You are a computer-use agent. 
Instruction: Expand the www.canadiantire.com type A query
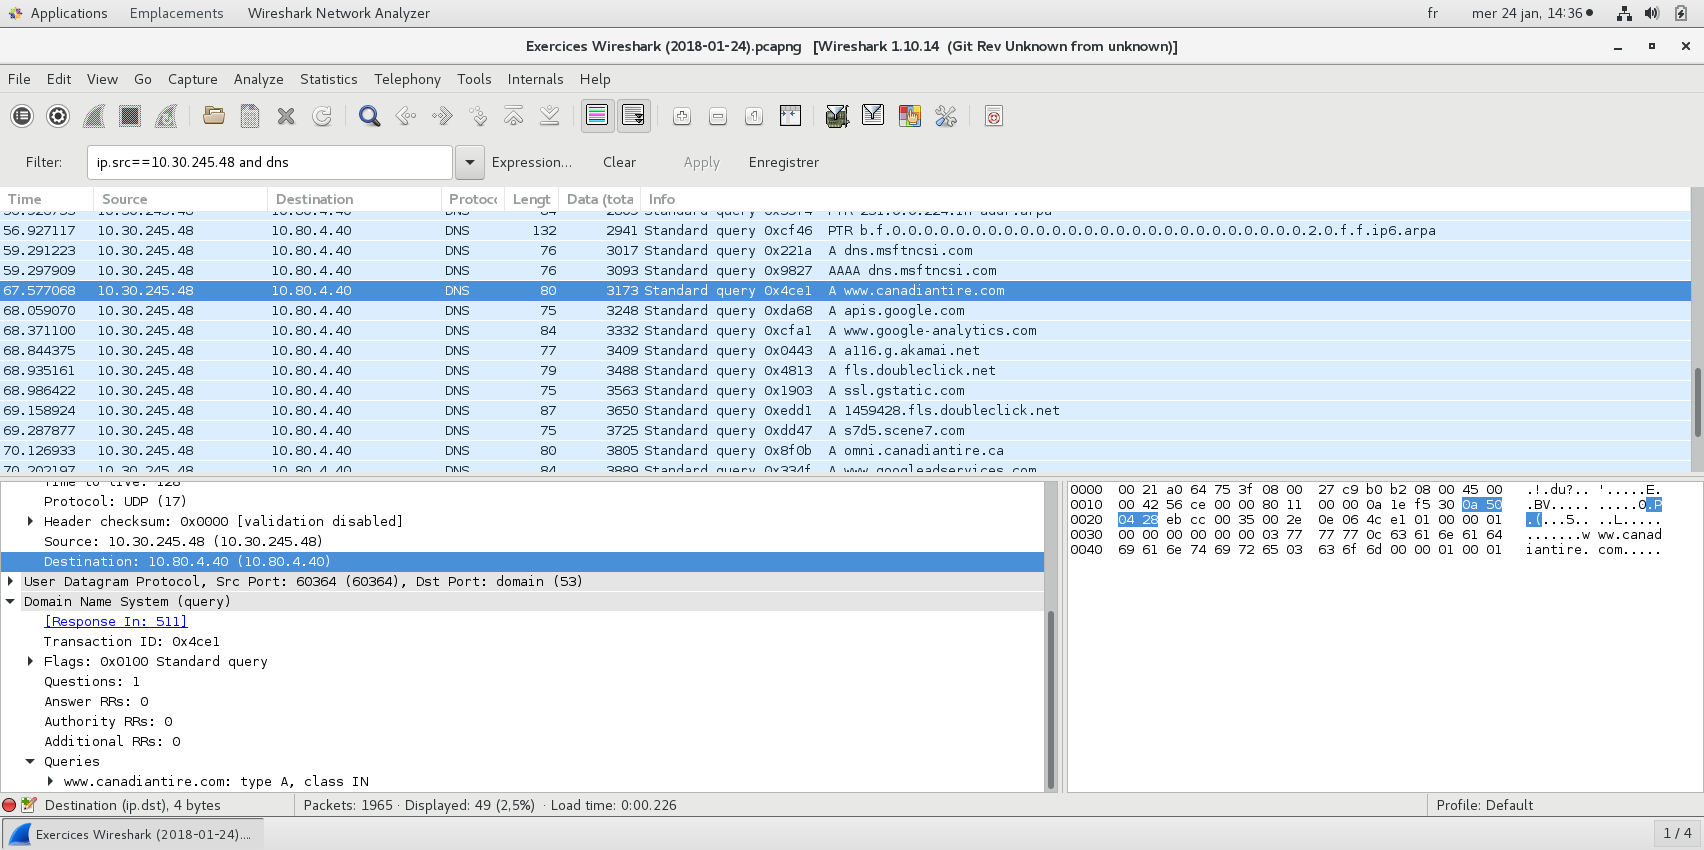tap(50, 781)
